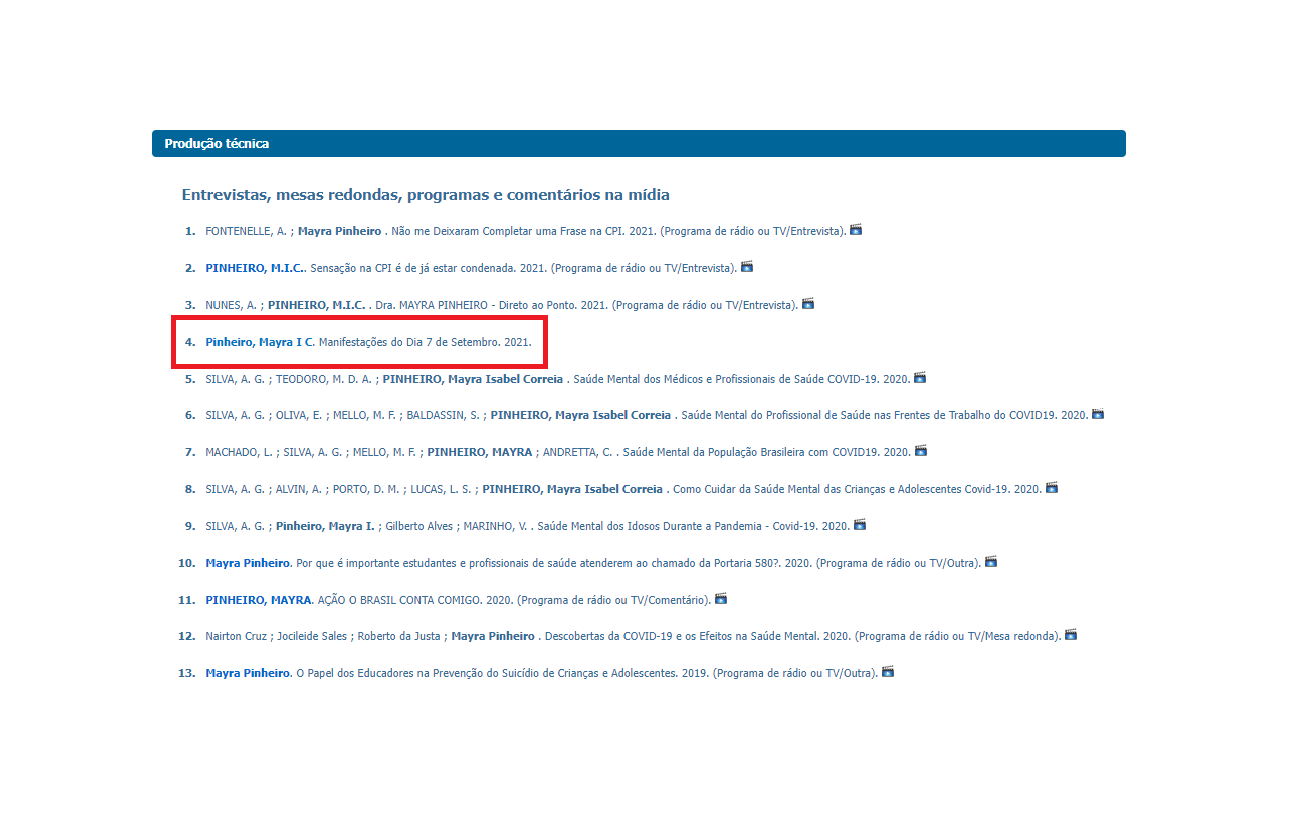Viewport: 1297px width, 819px height.
Task: Click 'MARINHO, V.' author in entry 9
Action: [x=494, y=526]
